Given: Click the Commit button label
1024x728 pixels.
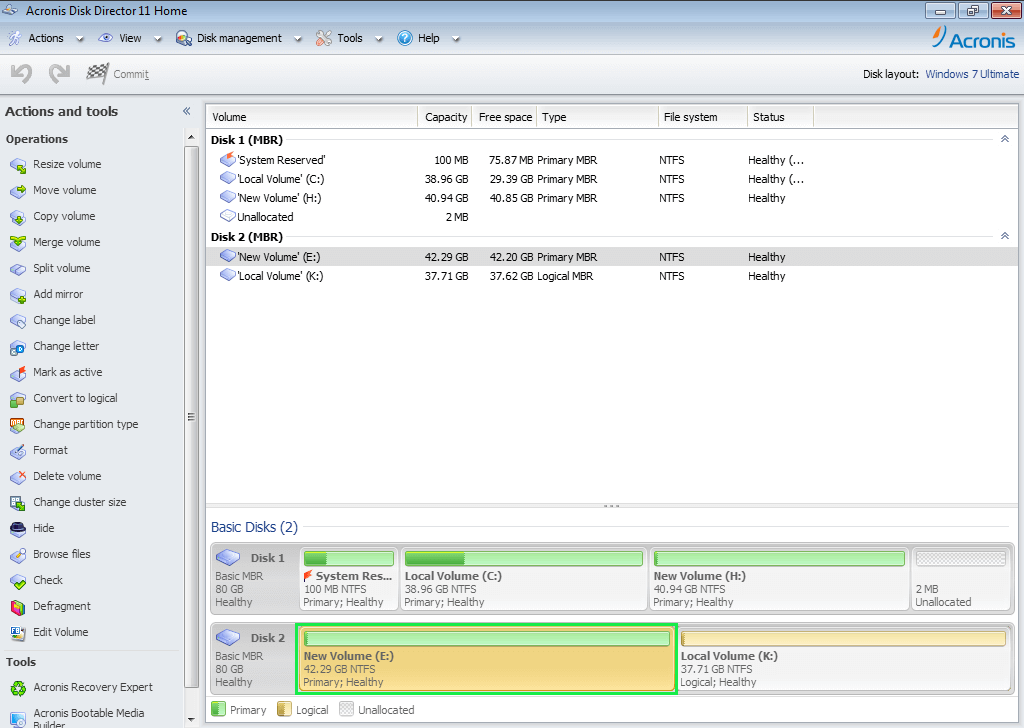Looking at the screenshot, I should [x=131, y=74].
